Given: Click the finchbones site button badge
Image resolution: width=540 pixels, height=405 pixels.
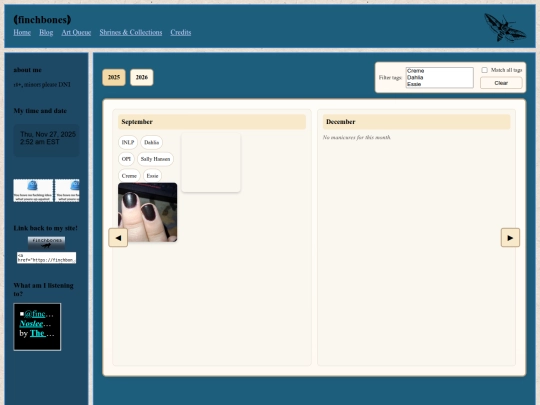Looking at the screenshot, I should click(x=46, y=242).
